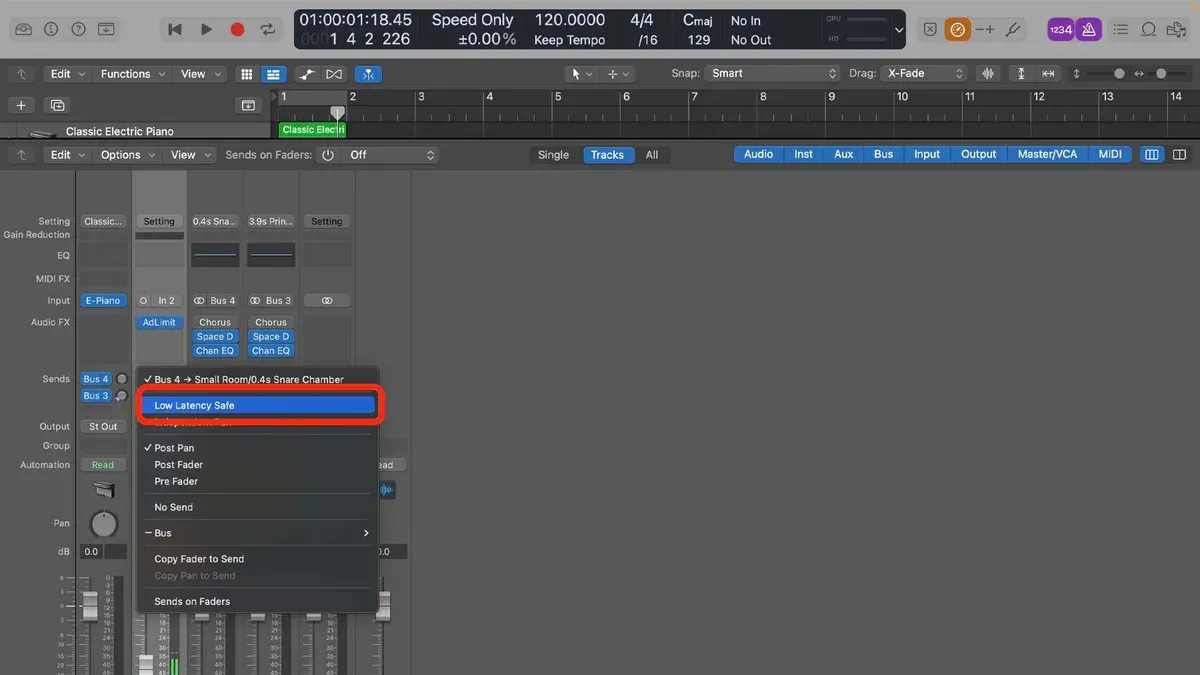1200x675 pixels.
Task: Click the duplicate track icon
Action: [57, 105]
